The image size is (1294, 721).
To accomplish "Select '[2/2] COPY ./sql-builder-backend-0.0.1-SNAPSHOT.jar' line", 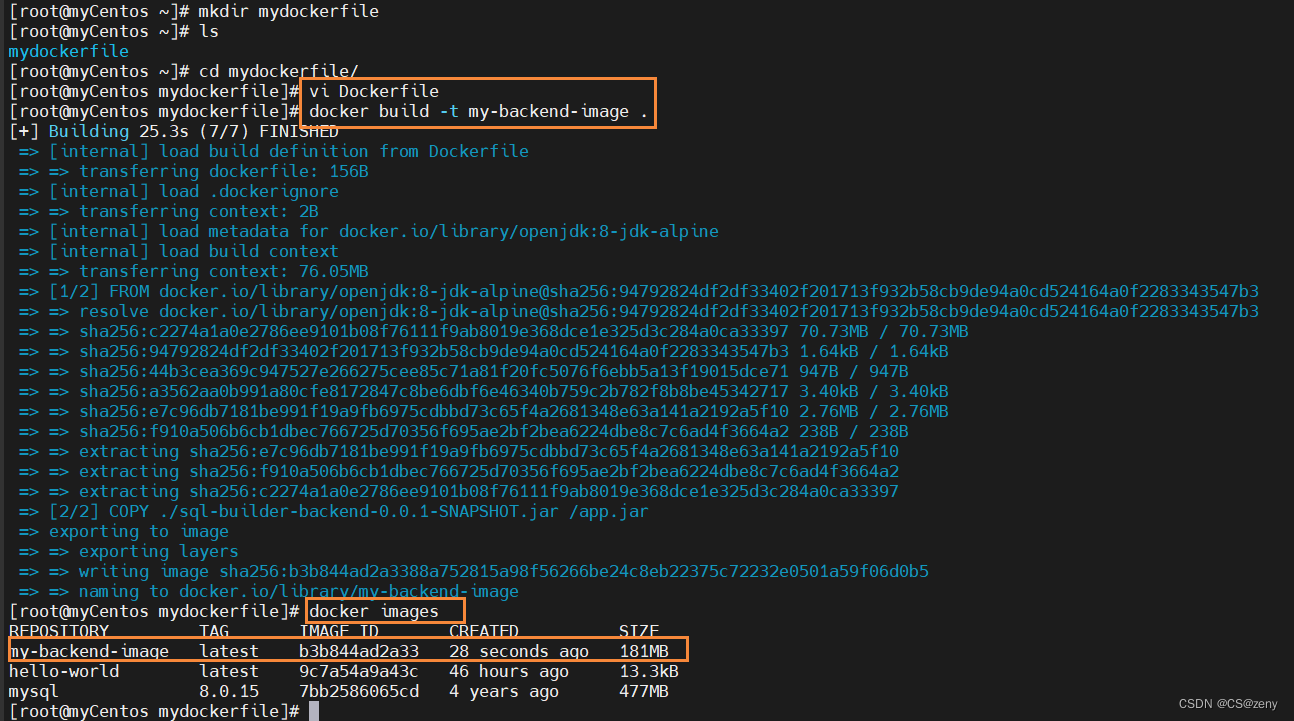I will (333, 511).
